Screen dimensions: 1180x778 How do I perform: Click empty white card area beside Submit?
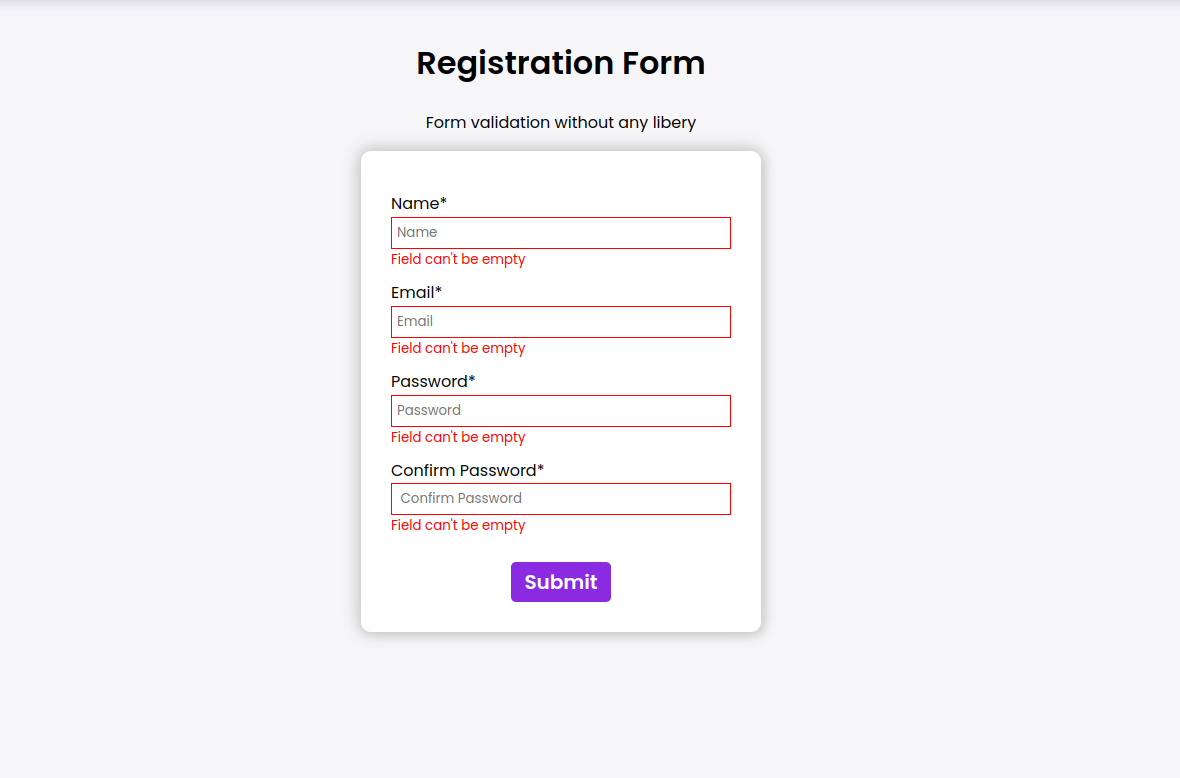pyautogui.click(x=680, y=583)
